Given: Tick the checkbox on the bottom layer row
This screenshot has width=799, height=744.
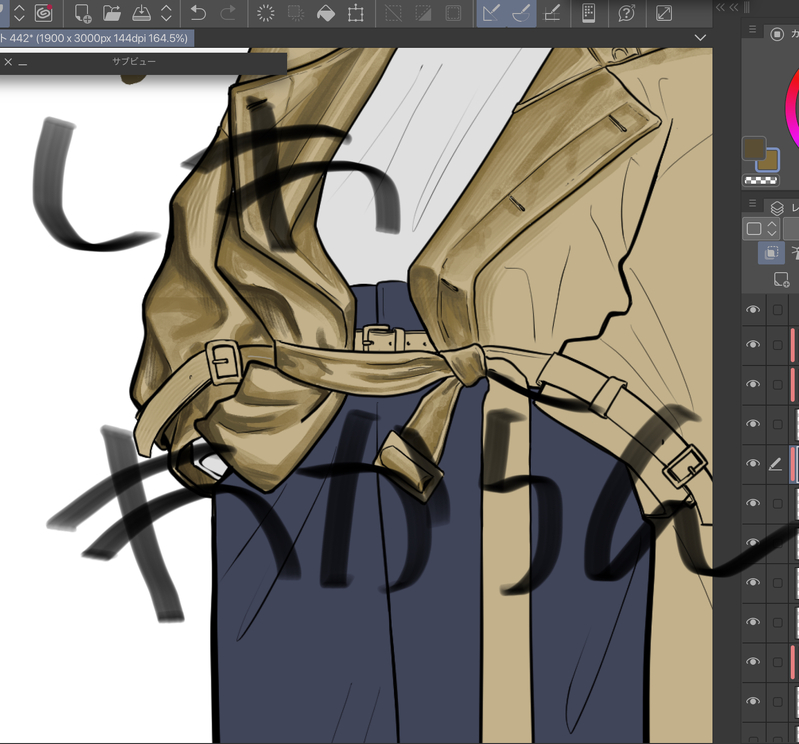Looking at the screenshot, I should point(778,702).
